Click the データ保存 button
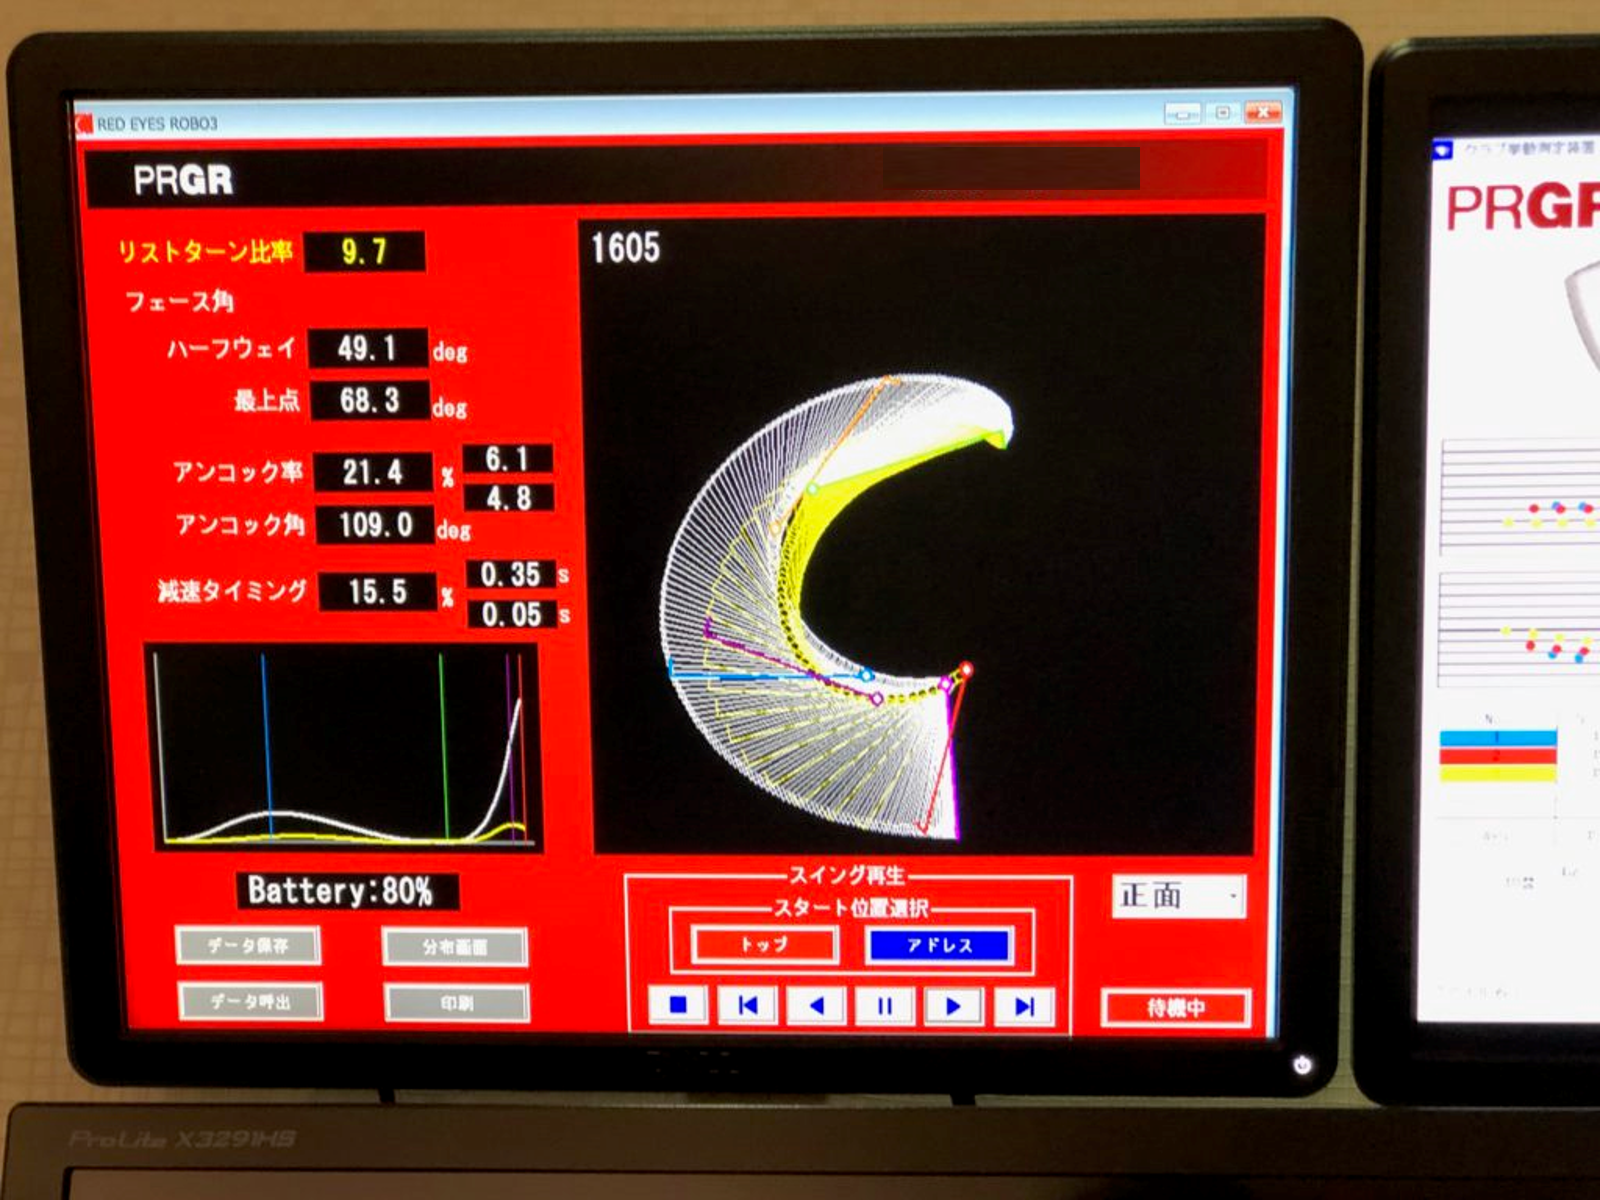Screen dimensions: 1600x1200 [248, 945]
